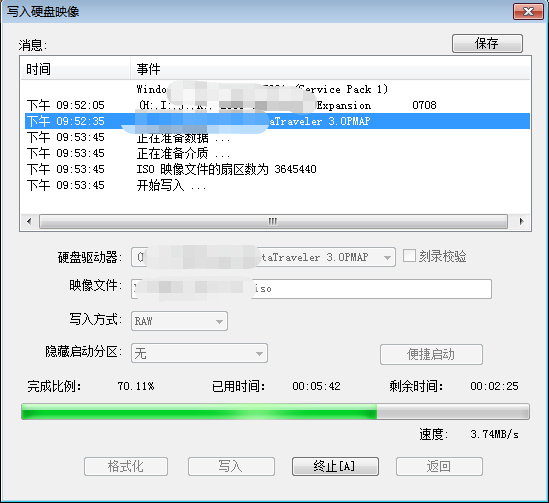
Task: Toggle the 刻录校验 checkbox
Action: point(409,256)
